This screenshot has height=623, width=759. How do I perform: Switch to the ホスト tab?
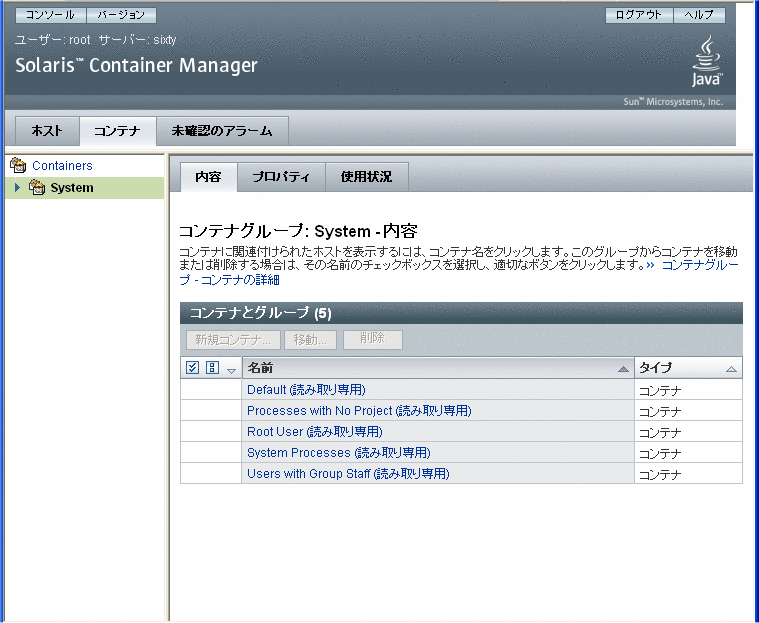[x=47, y=131]
